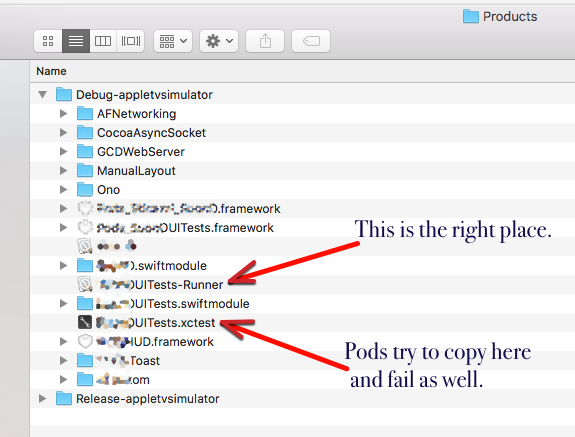Switch to icon view
This screenshot has width=575, height=437.
click(48, 41)
